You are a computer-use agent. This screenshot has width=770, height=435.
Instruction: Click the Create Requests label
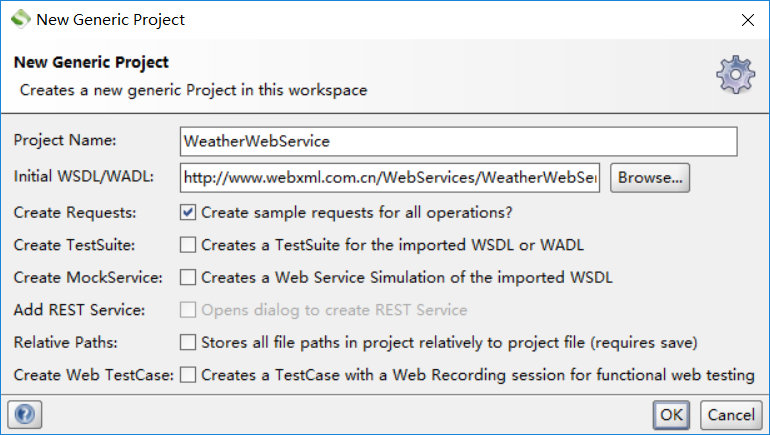click(x=75, y=213)
